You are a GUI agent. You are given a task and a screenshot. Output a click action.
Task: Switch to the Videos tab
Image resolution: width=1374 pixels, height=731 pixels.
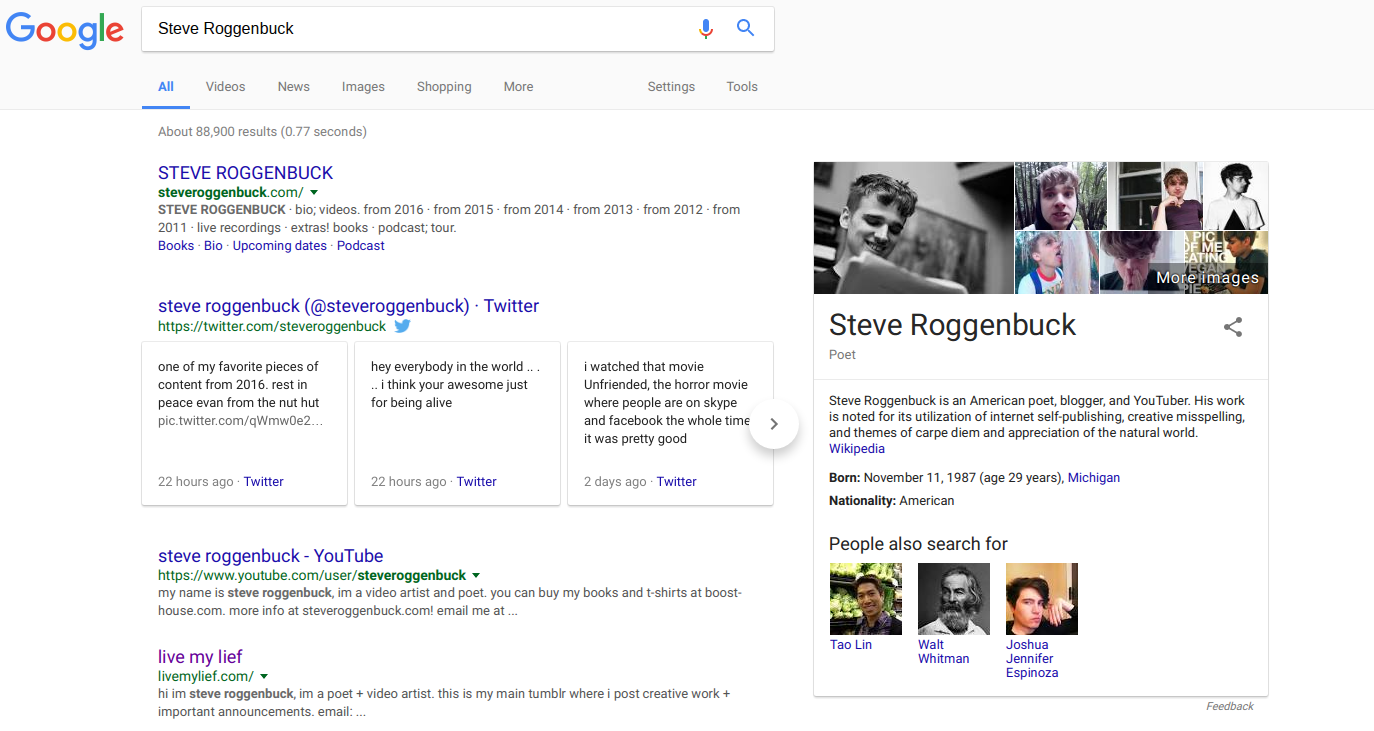[x=225, y=87]
